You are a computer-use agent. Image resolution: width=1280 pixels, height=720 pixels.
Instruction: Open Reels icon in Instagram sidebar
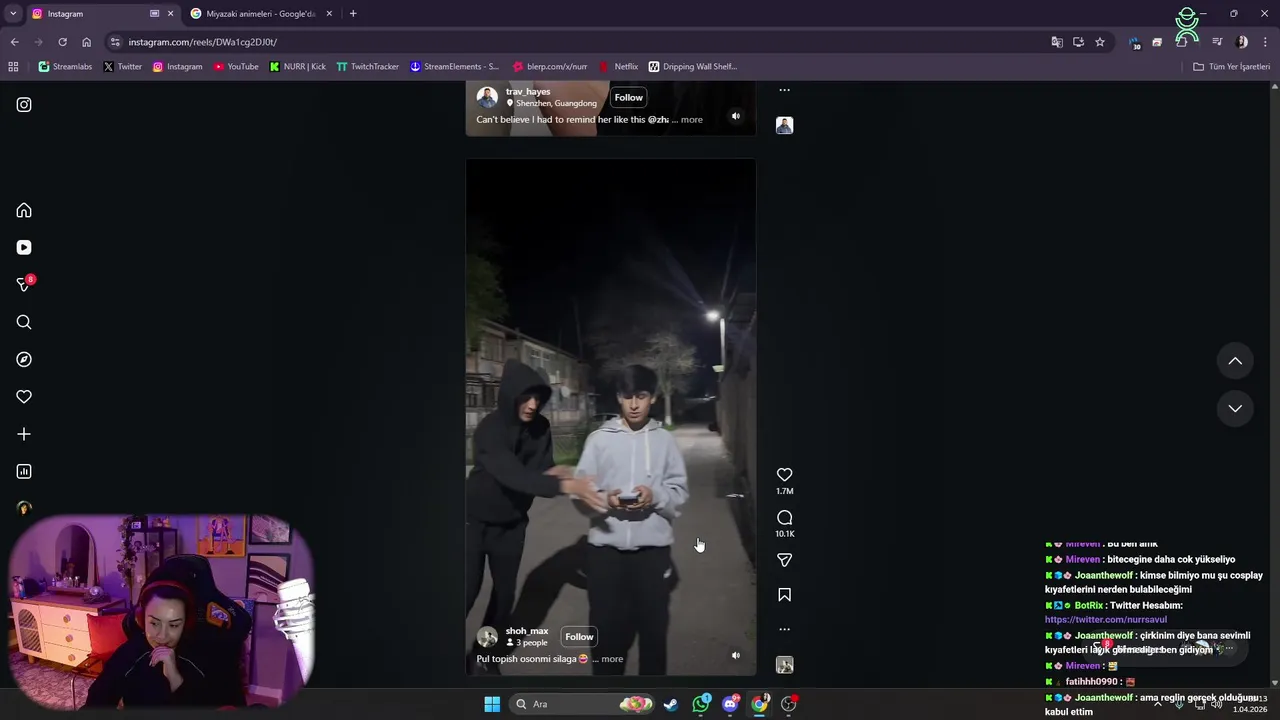pos(24,247)
